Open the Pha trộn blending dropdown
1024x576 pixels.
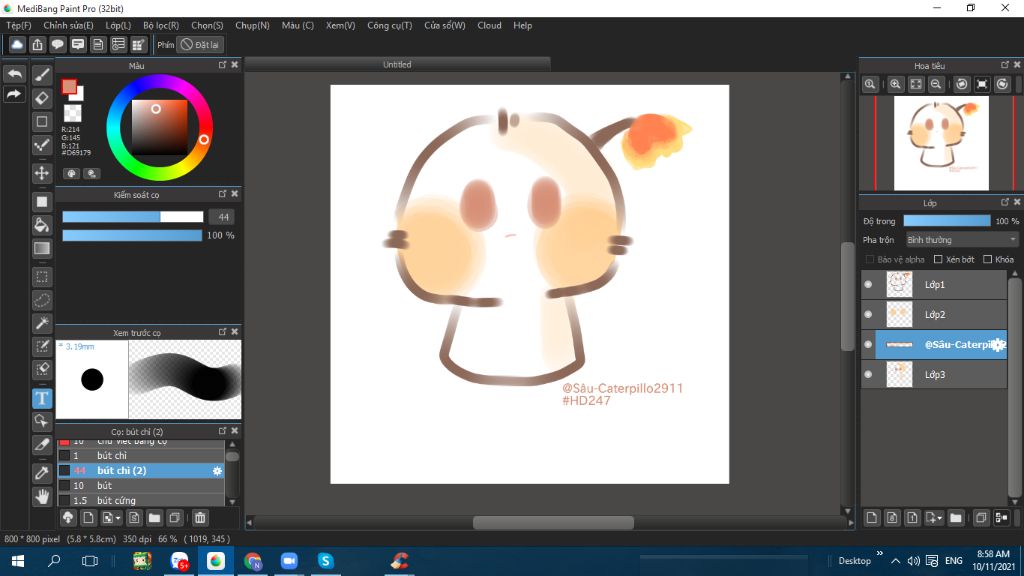coord(961,240)
